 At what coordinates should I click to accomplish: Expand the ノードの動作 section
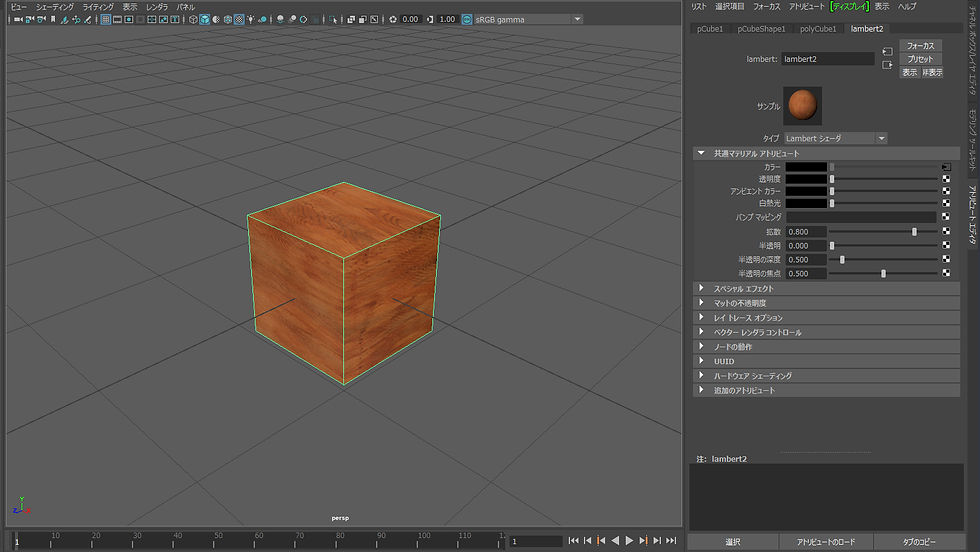click(x=826, y=347)
